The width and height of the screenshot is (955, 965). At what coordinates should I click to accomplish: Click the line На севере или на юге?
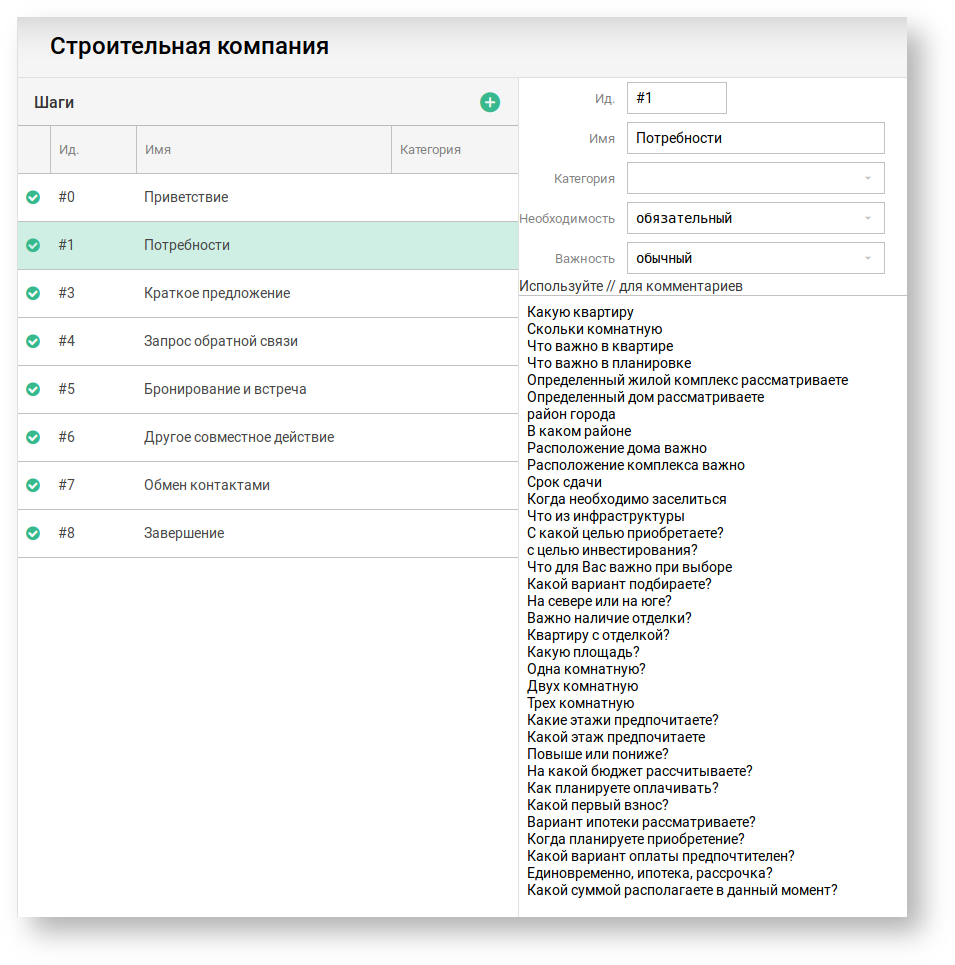pyautogui.click(x=599, y=601)
